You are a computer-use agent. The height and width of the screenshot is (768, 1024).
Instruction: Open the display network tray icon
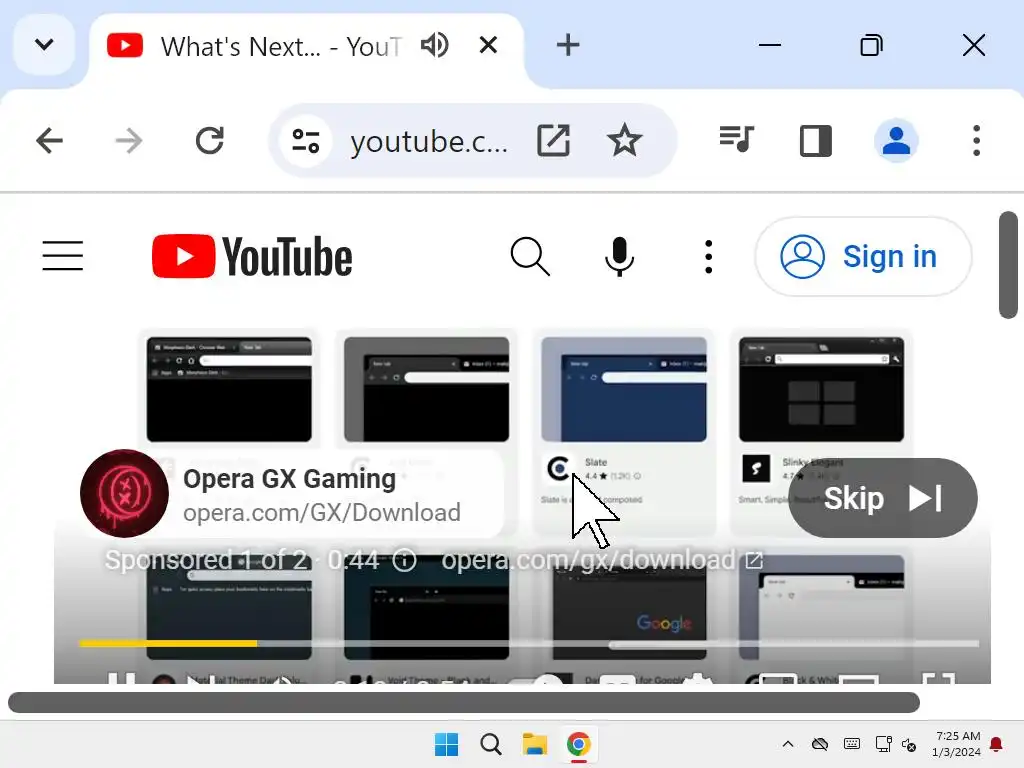pyautogui.click(x=884, y=744)
